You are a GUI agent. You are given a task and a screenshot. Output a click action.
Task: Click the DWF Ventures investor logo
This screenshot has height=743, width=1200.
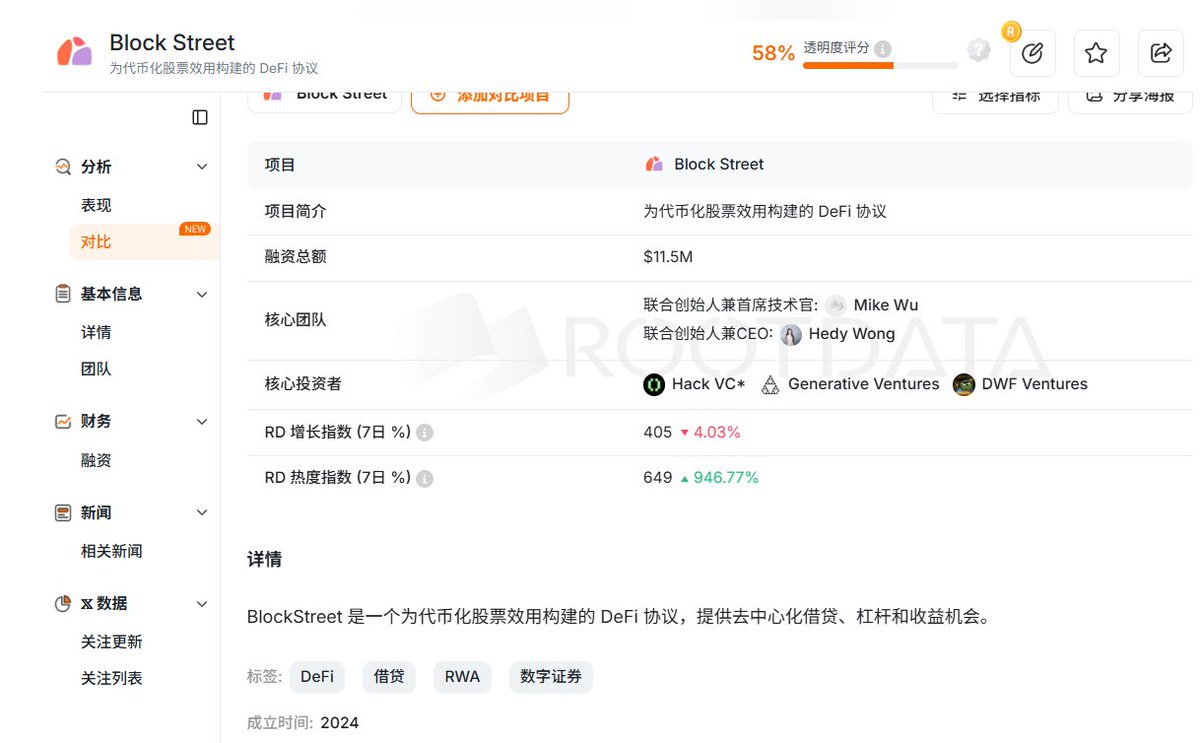click(963, 384)
